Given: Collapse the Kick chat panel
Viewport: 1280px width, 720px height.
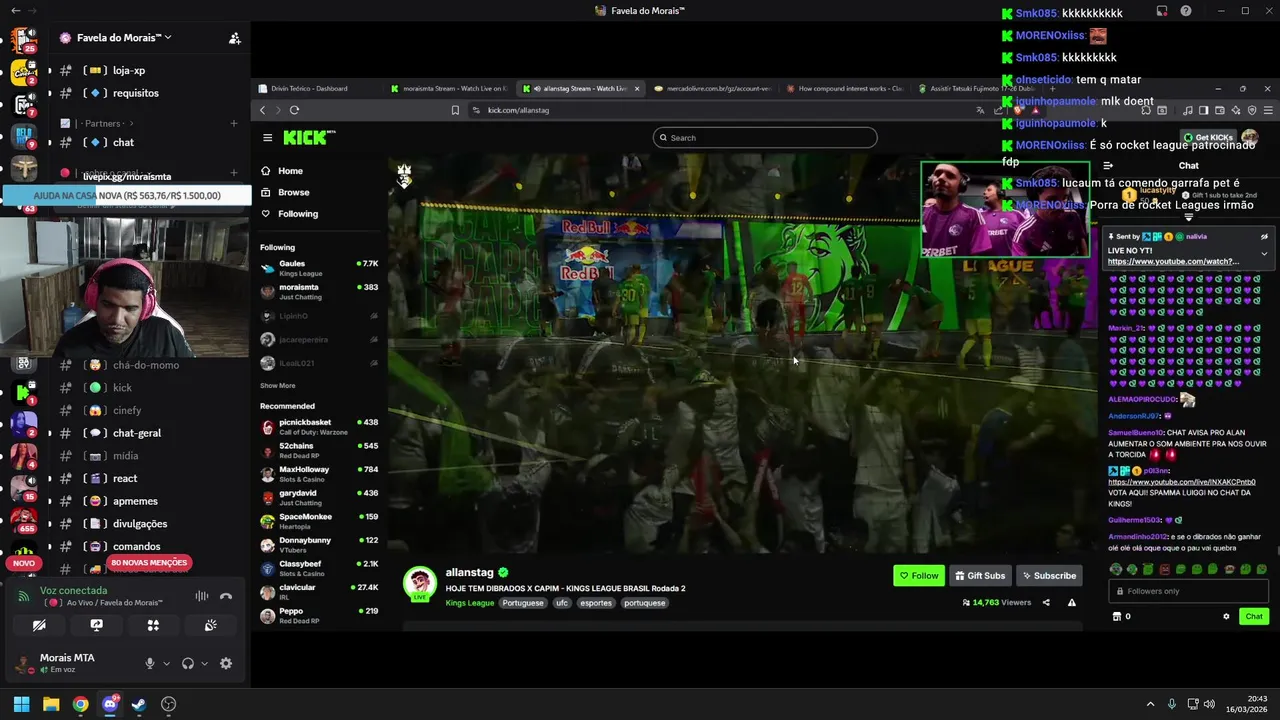Looking at the screenshot, I should [x=1108, y=166].
